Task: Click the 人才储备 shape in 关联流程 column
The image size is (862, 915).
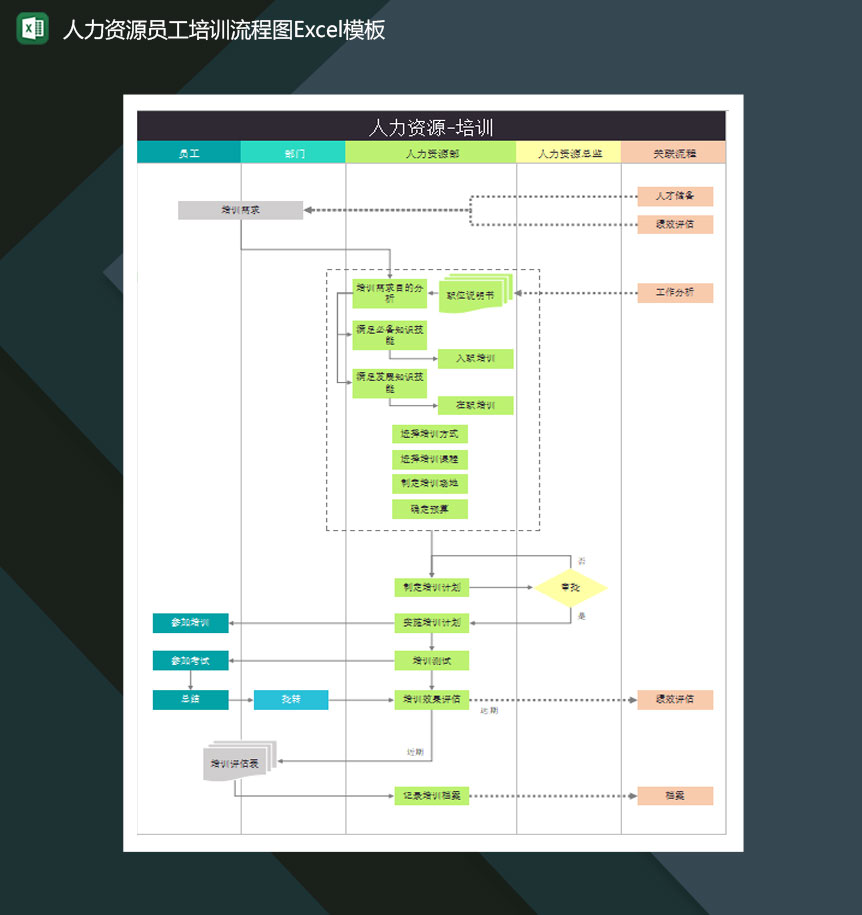Action: pos(675,197)
